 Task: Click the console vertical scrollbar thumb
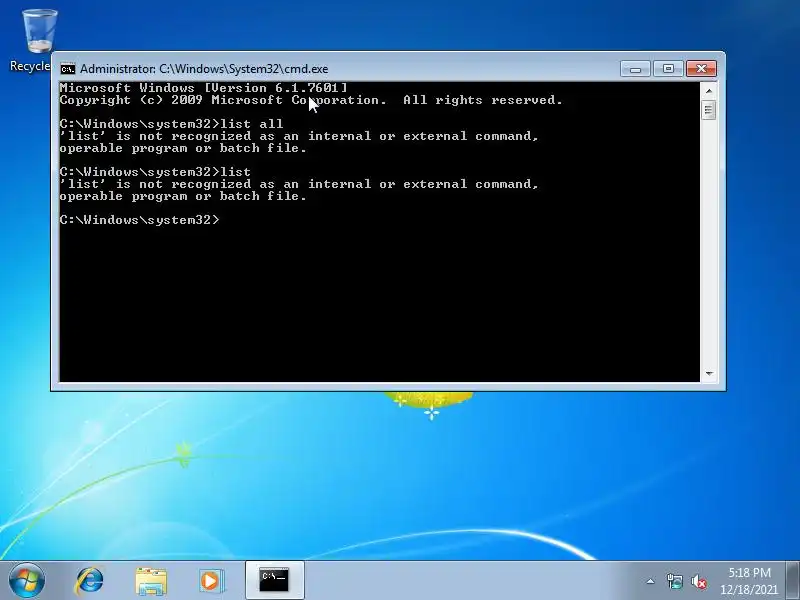709,110
